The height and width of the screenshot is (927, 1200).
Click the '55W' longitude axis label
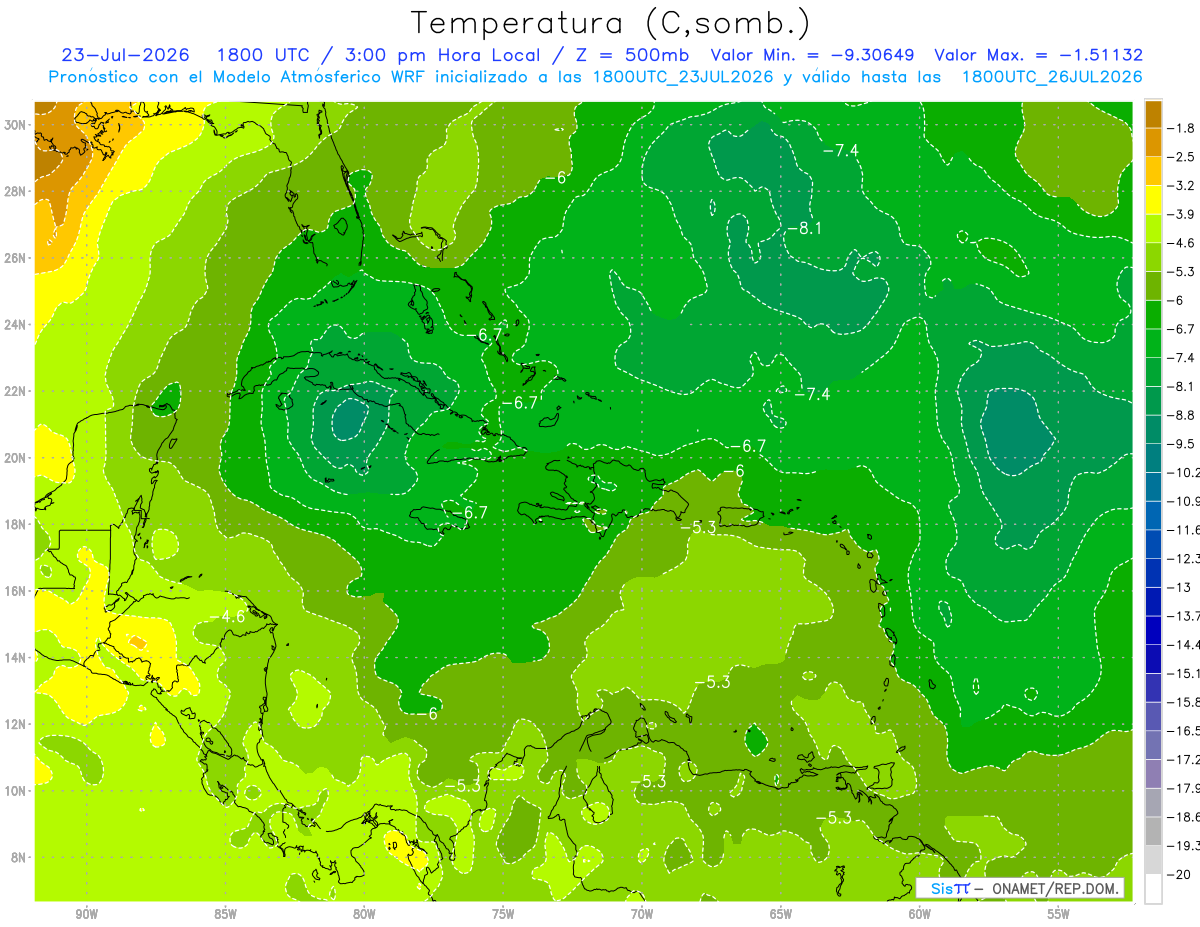click(1059, 914)
